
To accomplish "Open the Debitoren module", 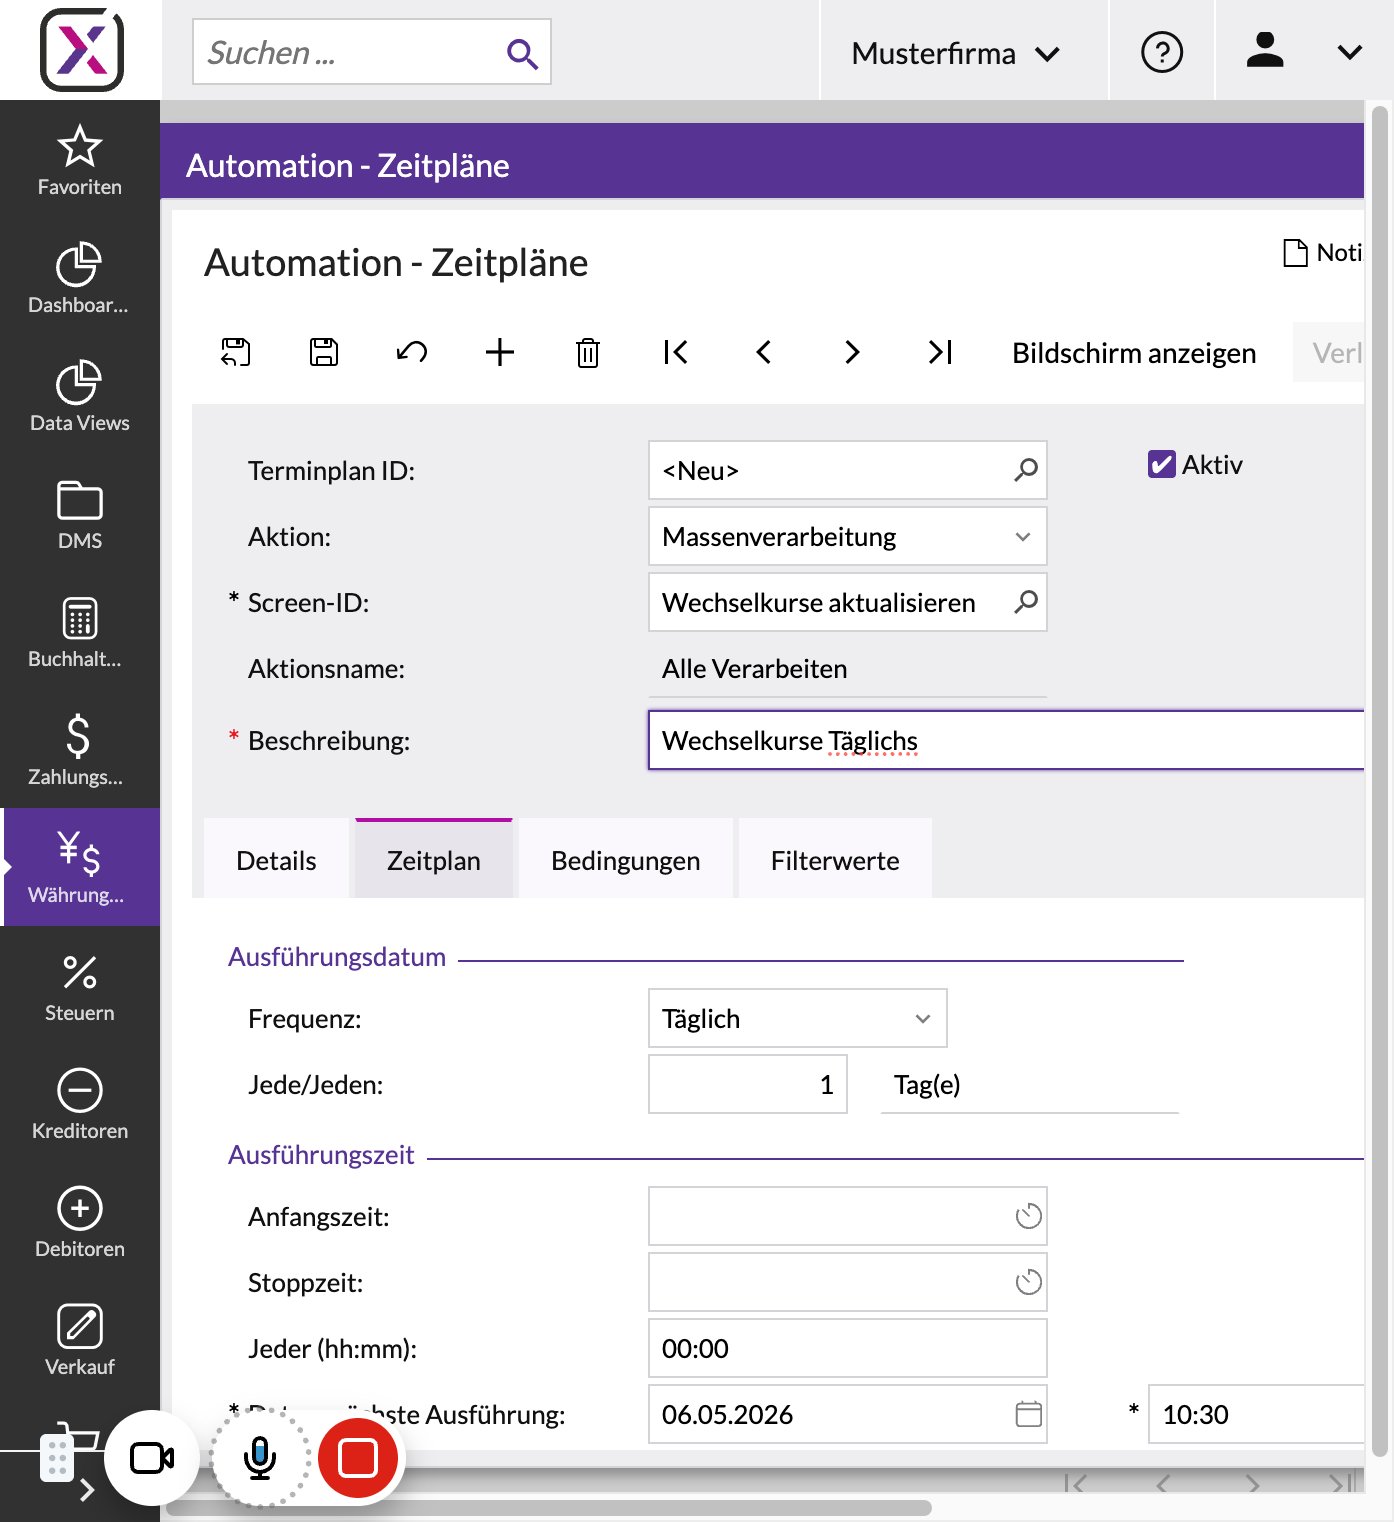I will click(80, 1222).
